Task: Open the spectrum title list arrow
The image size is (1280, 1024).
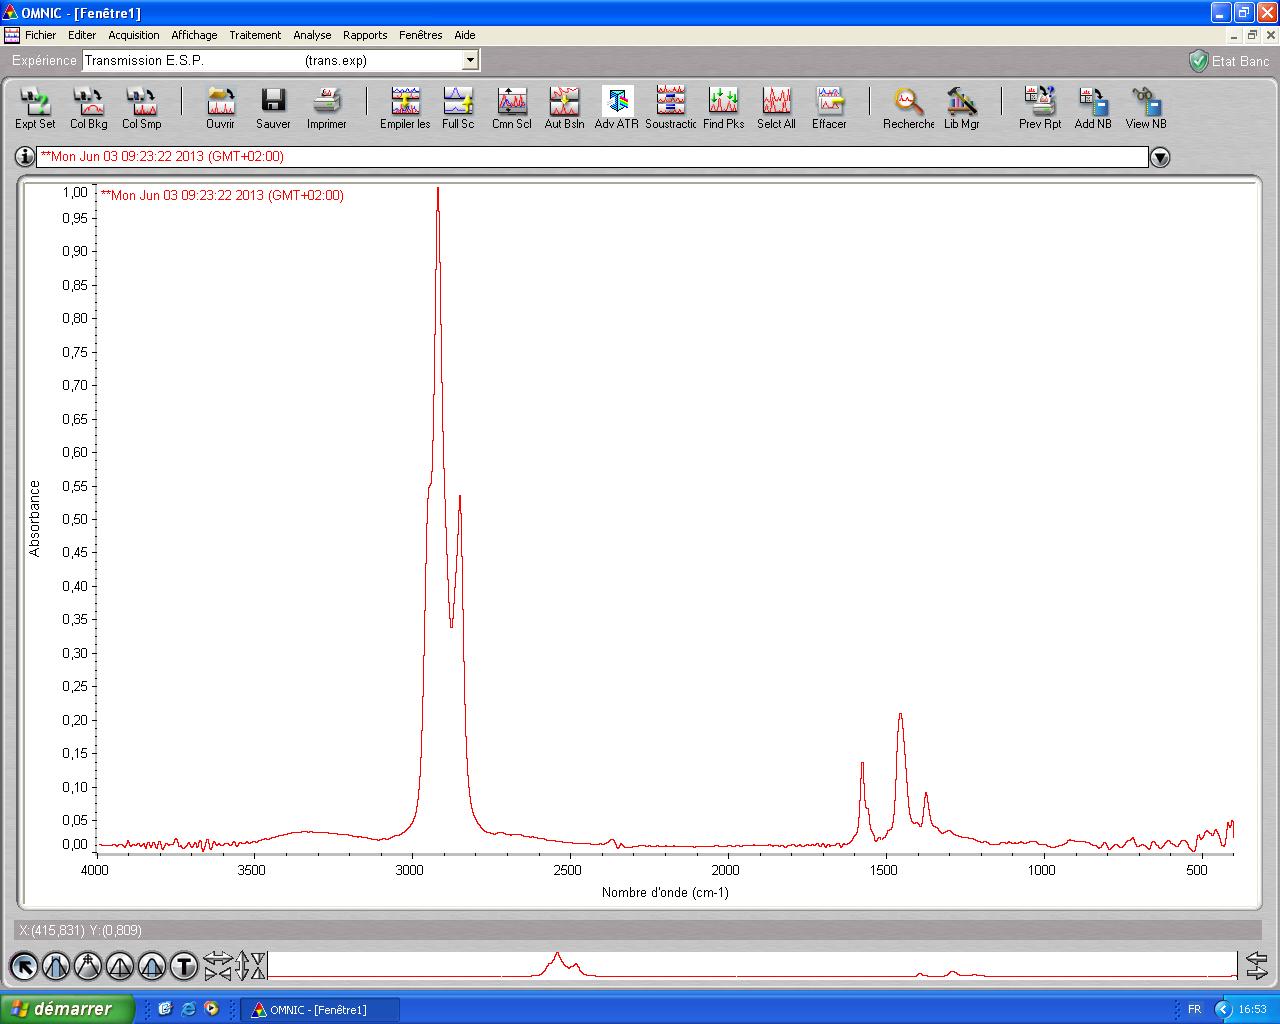Action: point(1160,157)
